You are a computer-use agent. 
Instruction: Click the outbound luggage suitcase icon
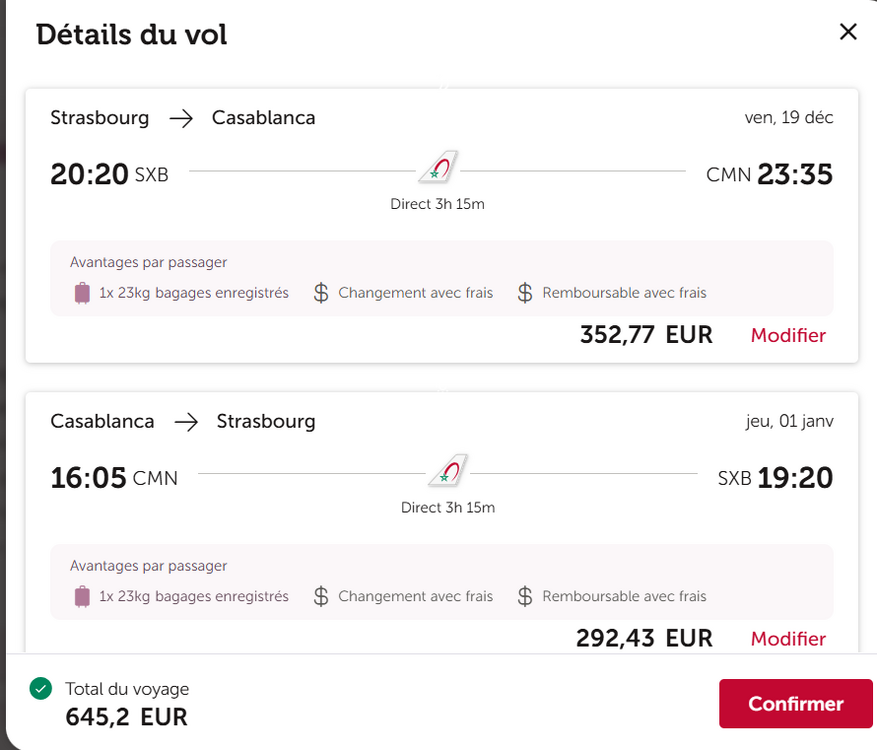(x=82, y=293)
